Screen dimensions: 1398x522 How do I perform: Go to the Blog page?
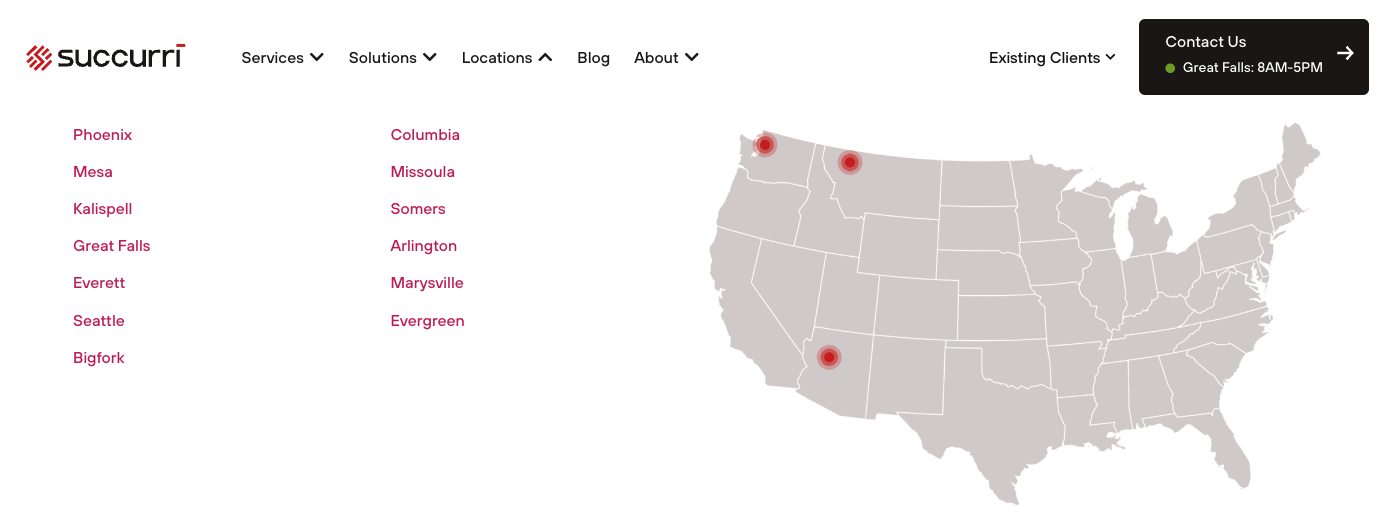pos(593,58)
